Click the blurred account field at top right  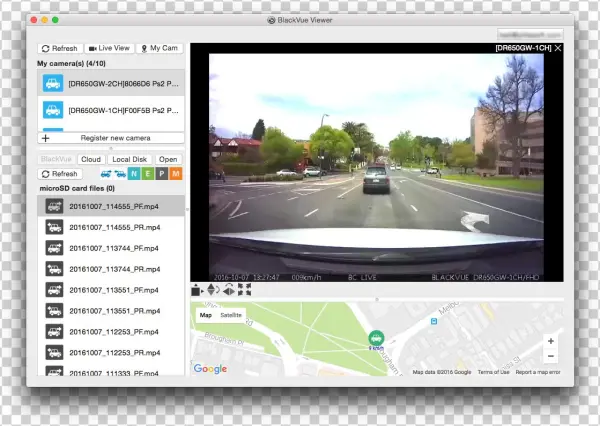(x=530, y=34)
